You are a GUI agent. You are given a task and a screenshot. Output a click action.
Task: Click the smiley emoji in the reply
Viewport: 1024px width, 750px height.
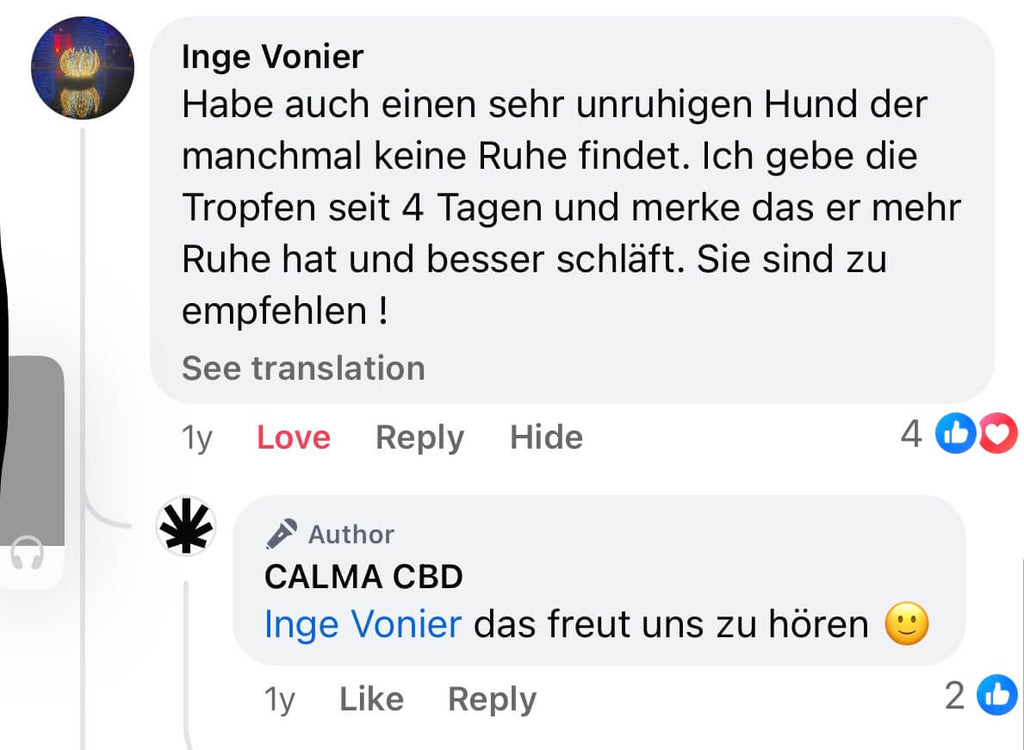coord(907,625)
